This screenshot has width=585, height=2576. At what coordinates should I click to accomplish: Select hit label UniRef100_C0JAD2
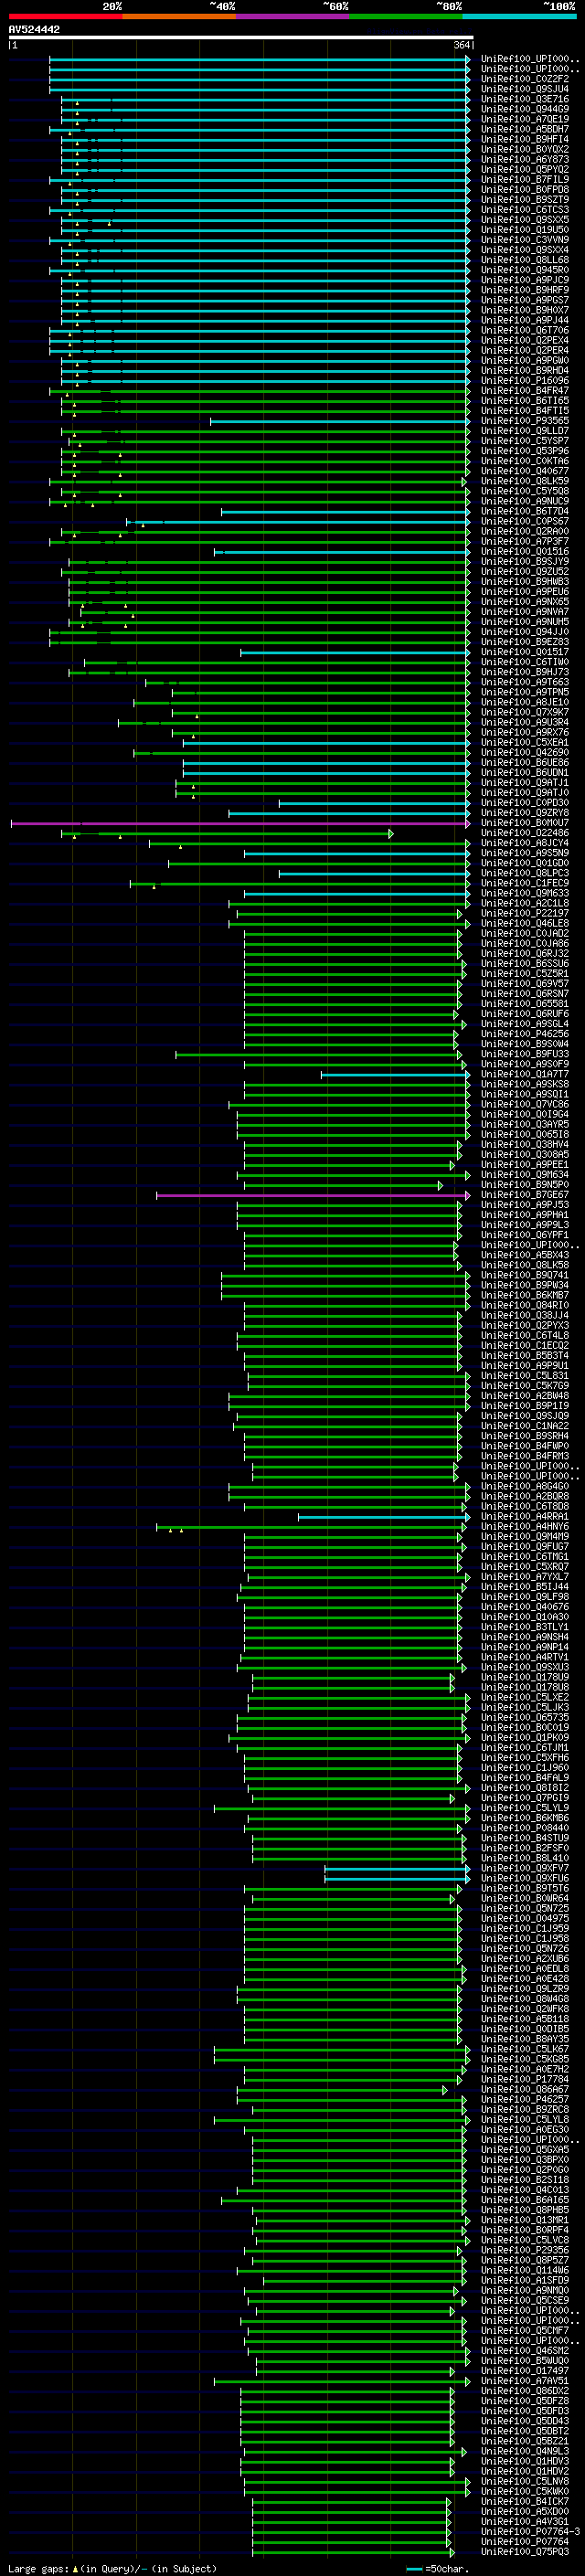tap(525, 934)
